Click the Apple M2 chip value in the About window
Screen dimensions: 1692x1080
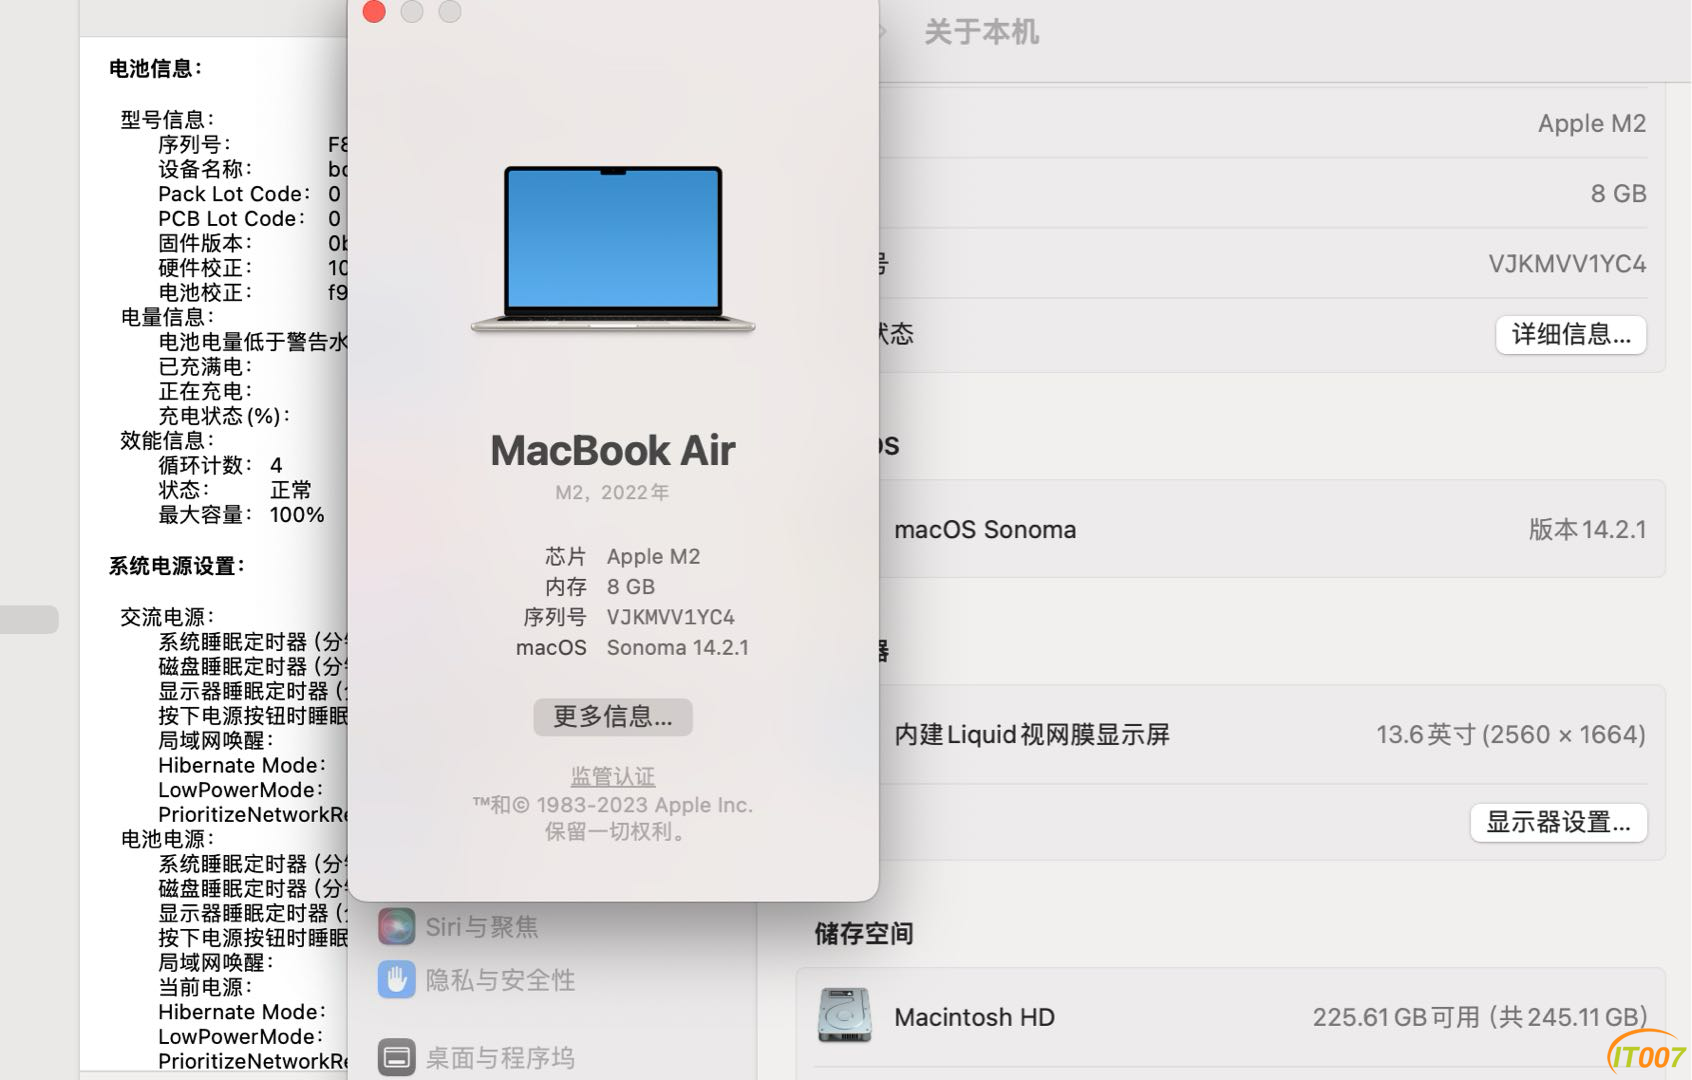pos(653,557)
